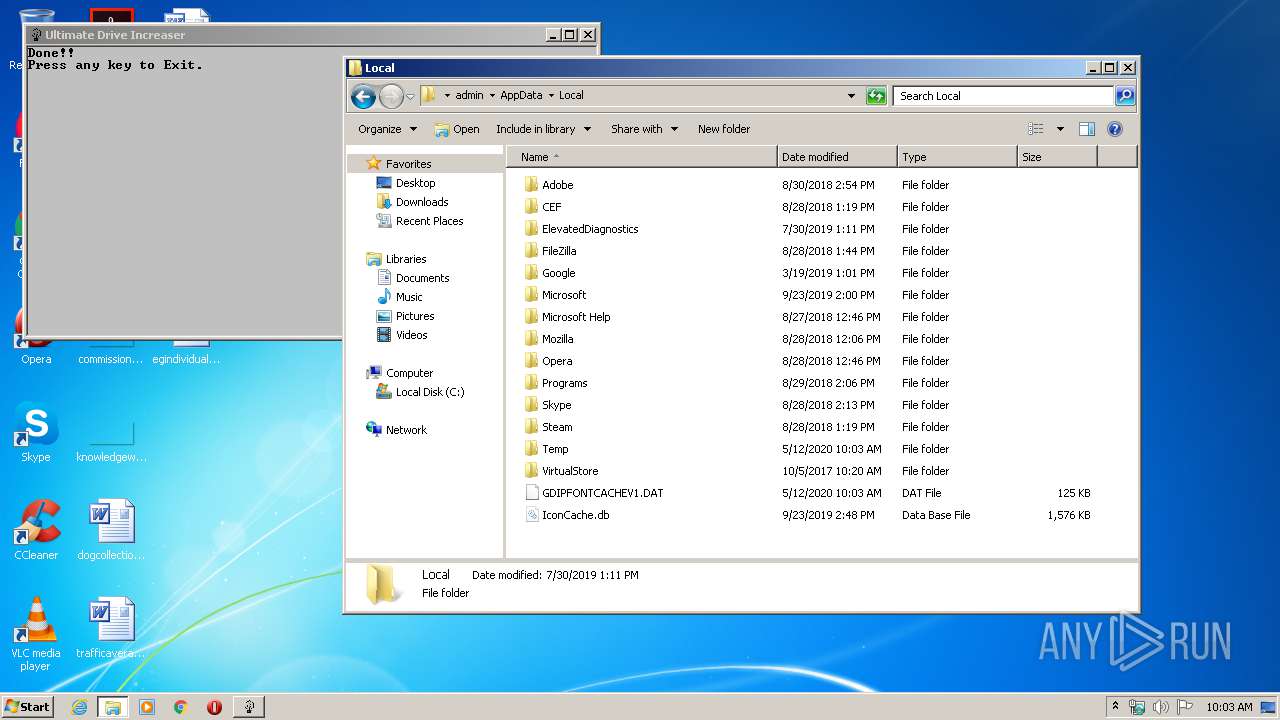Select the ElevatedDiagnostics folder

tap(589, 229)
